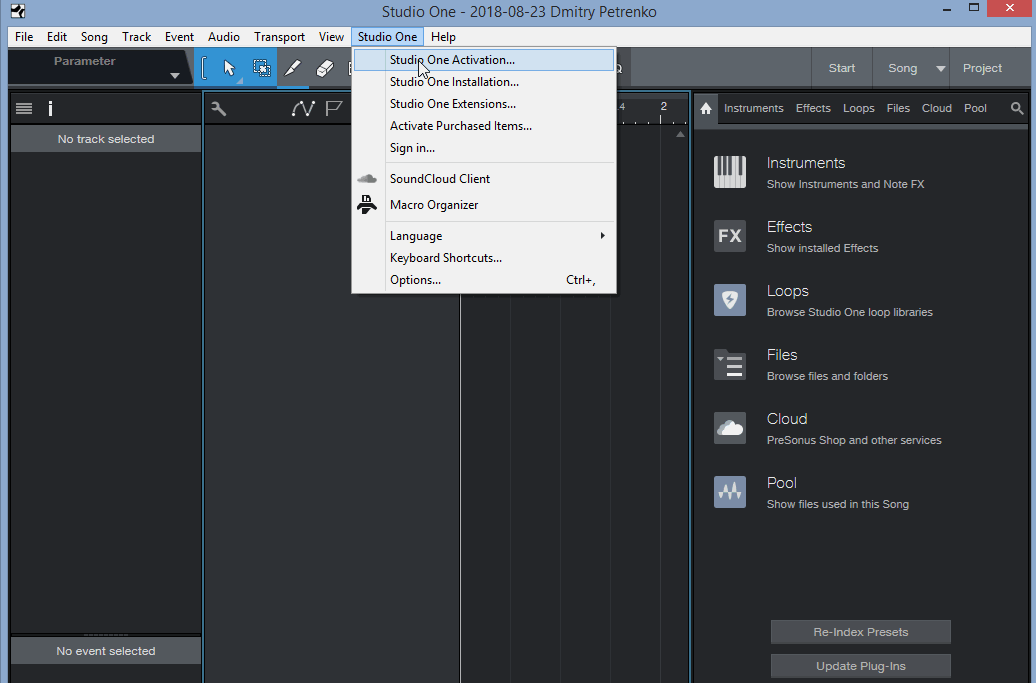The width and height of the screenshot is (1036, 683).
Task: Click the Macro Organizer menu icon
Action: (x=367, y=204)
